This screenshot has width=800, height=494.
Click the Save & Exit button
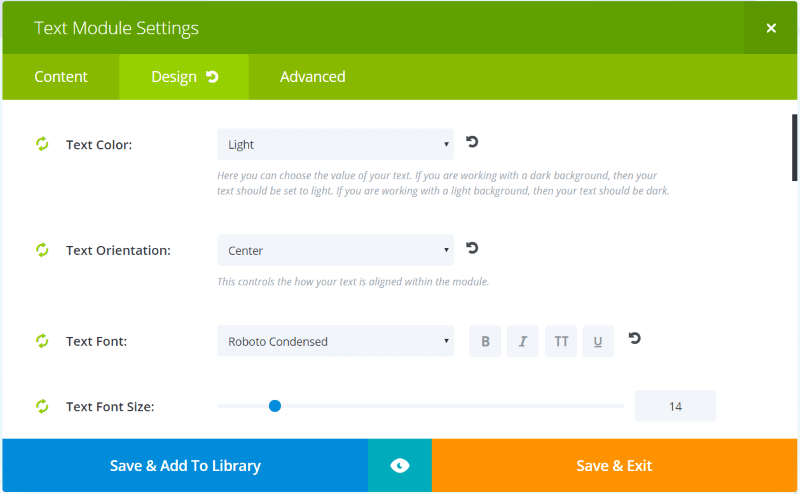point(614,465)
